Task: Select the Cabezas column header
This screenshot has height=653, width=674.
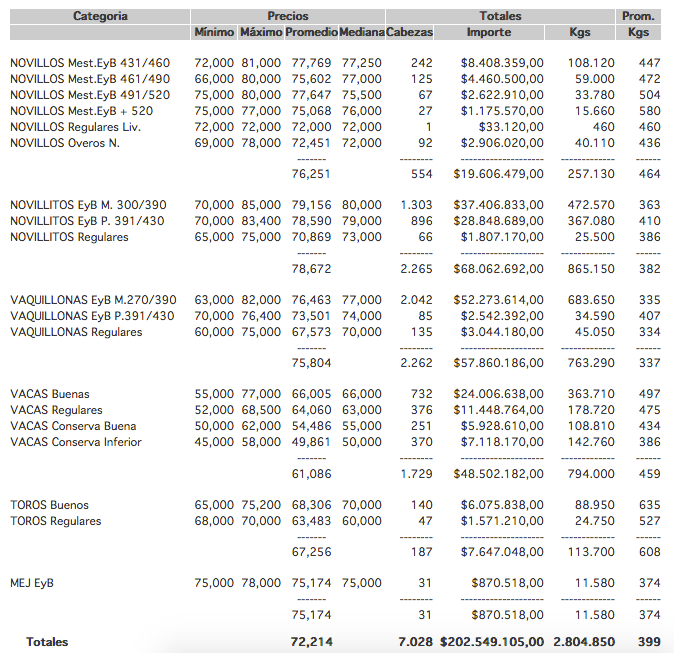Action: (410, 32)
